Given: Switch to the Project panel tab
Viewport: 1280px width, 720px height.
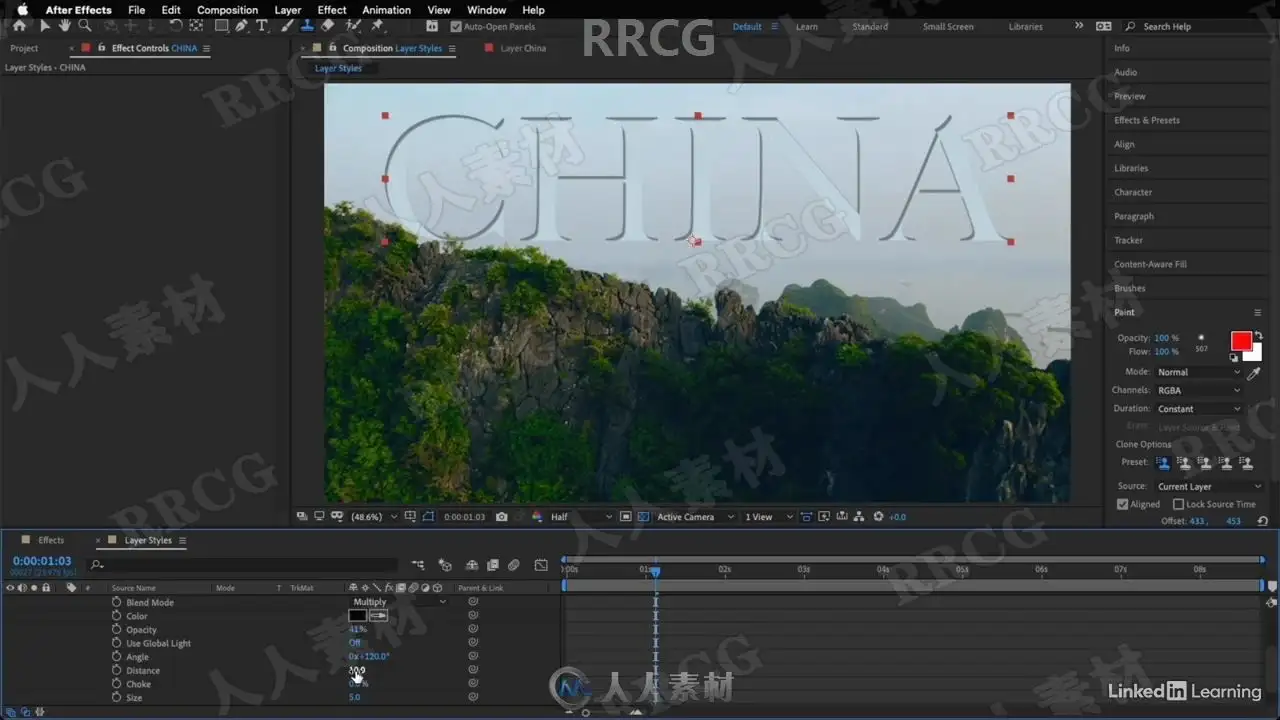Looking at the screenshot, I should click(x=24, y=48).
